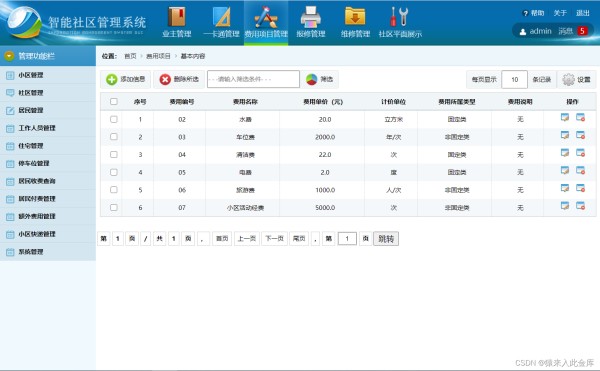Open 报修管理 printer icon
Image resolution: width=600 pixels, height=371 pixels.
click(x=311, y=17)
